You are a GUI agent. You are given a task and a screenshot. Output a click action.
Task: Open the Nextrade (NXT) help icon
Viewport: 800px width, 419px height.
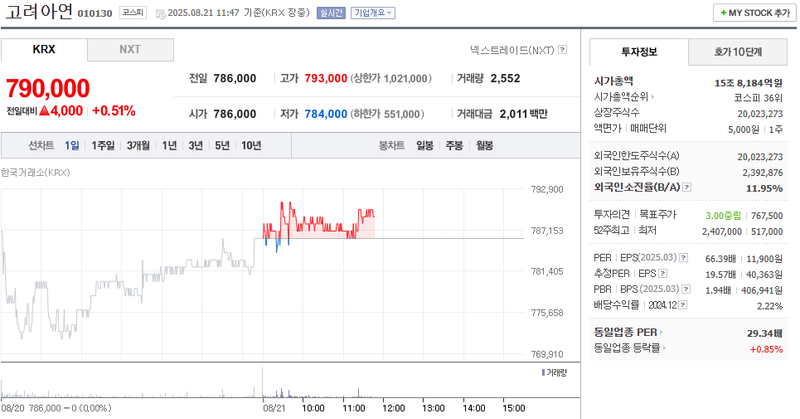point(562,50)
